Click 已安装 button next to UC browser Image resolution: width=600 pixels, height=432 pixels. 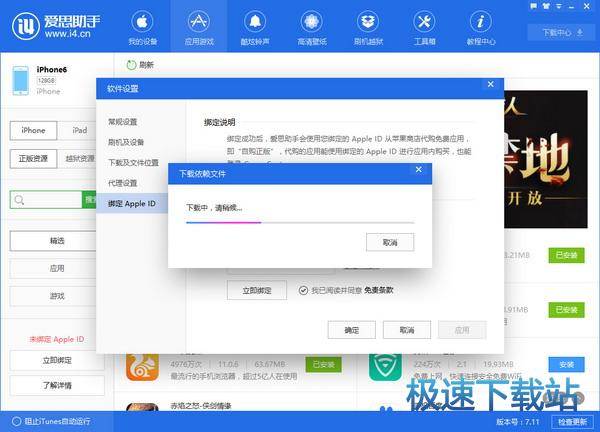click(x=323, y=365)
